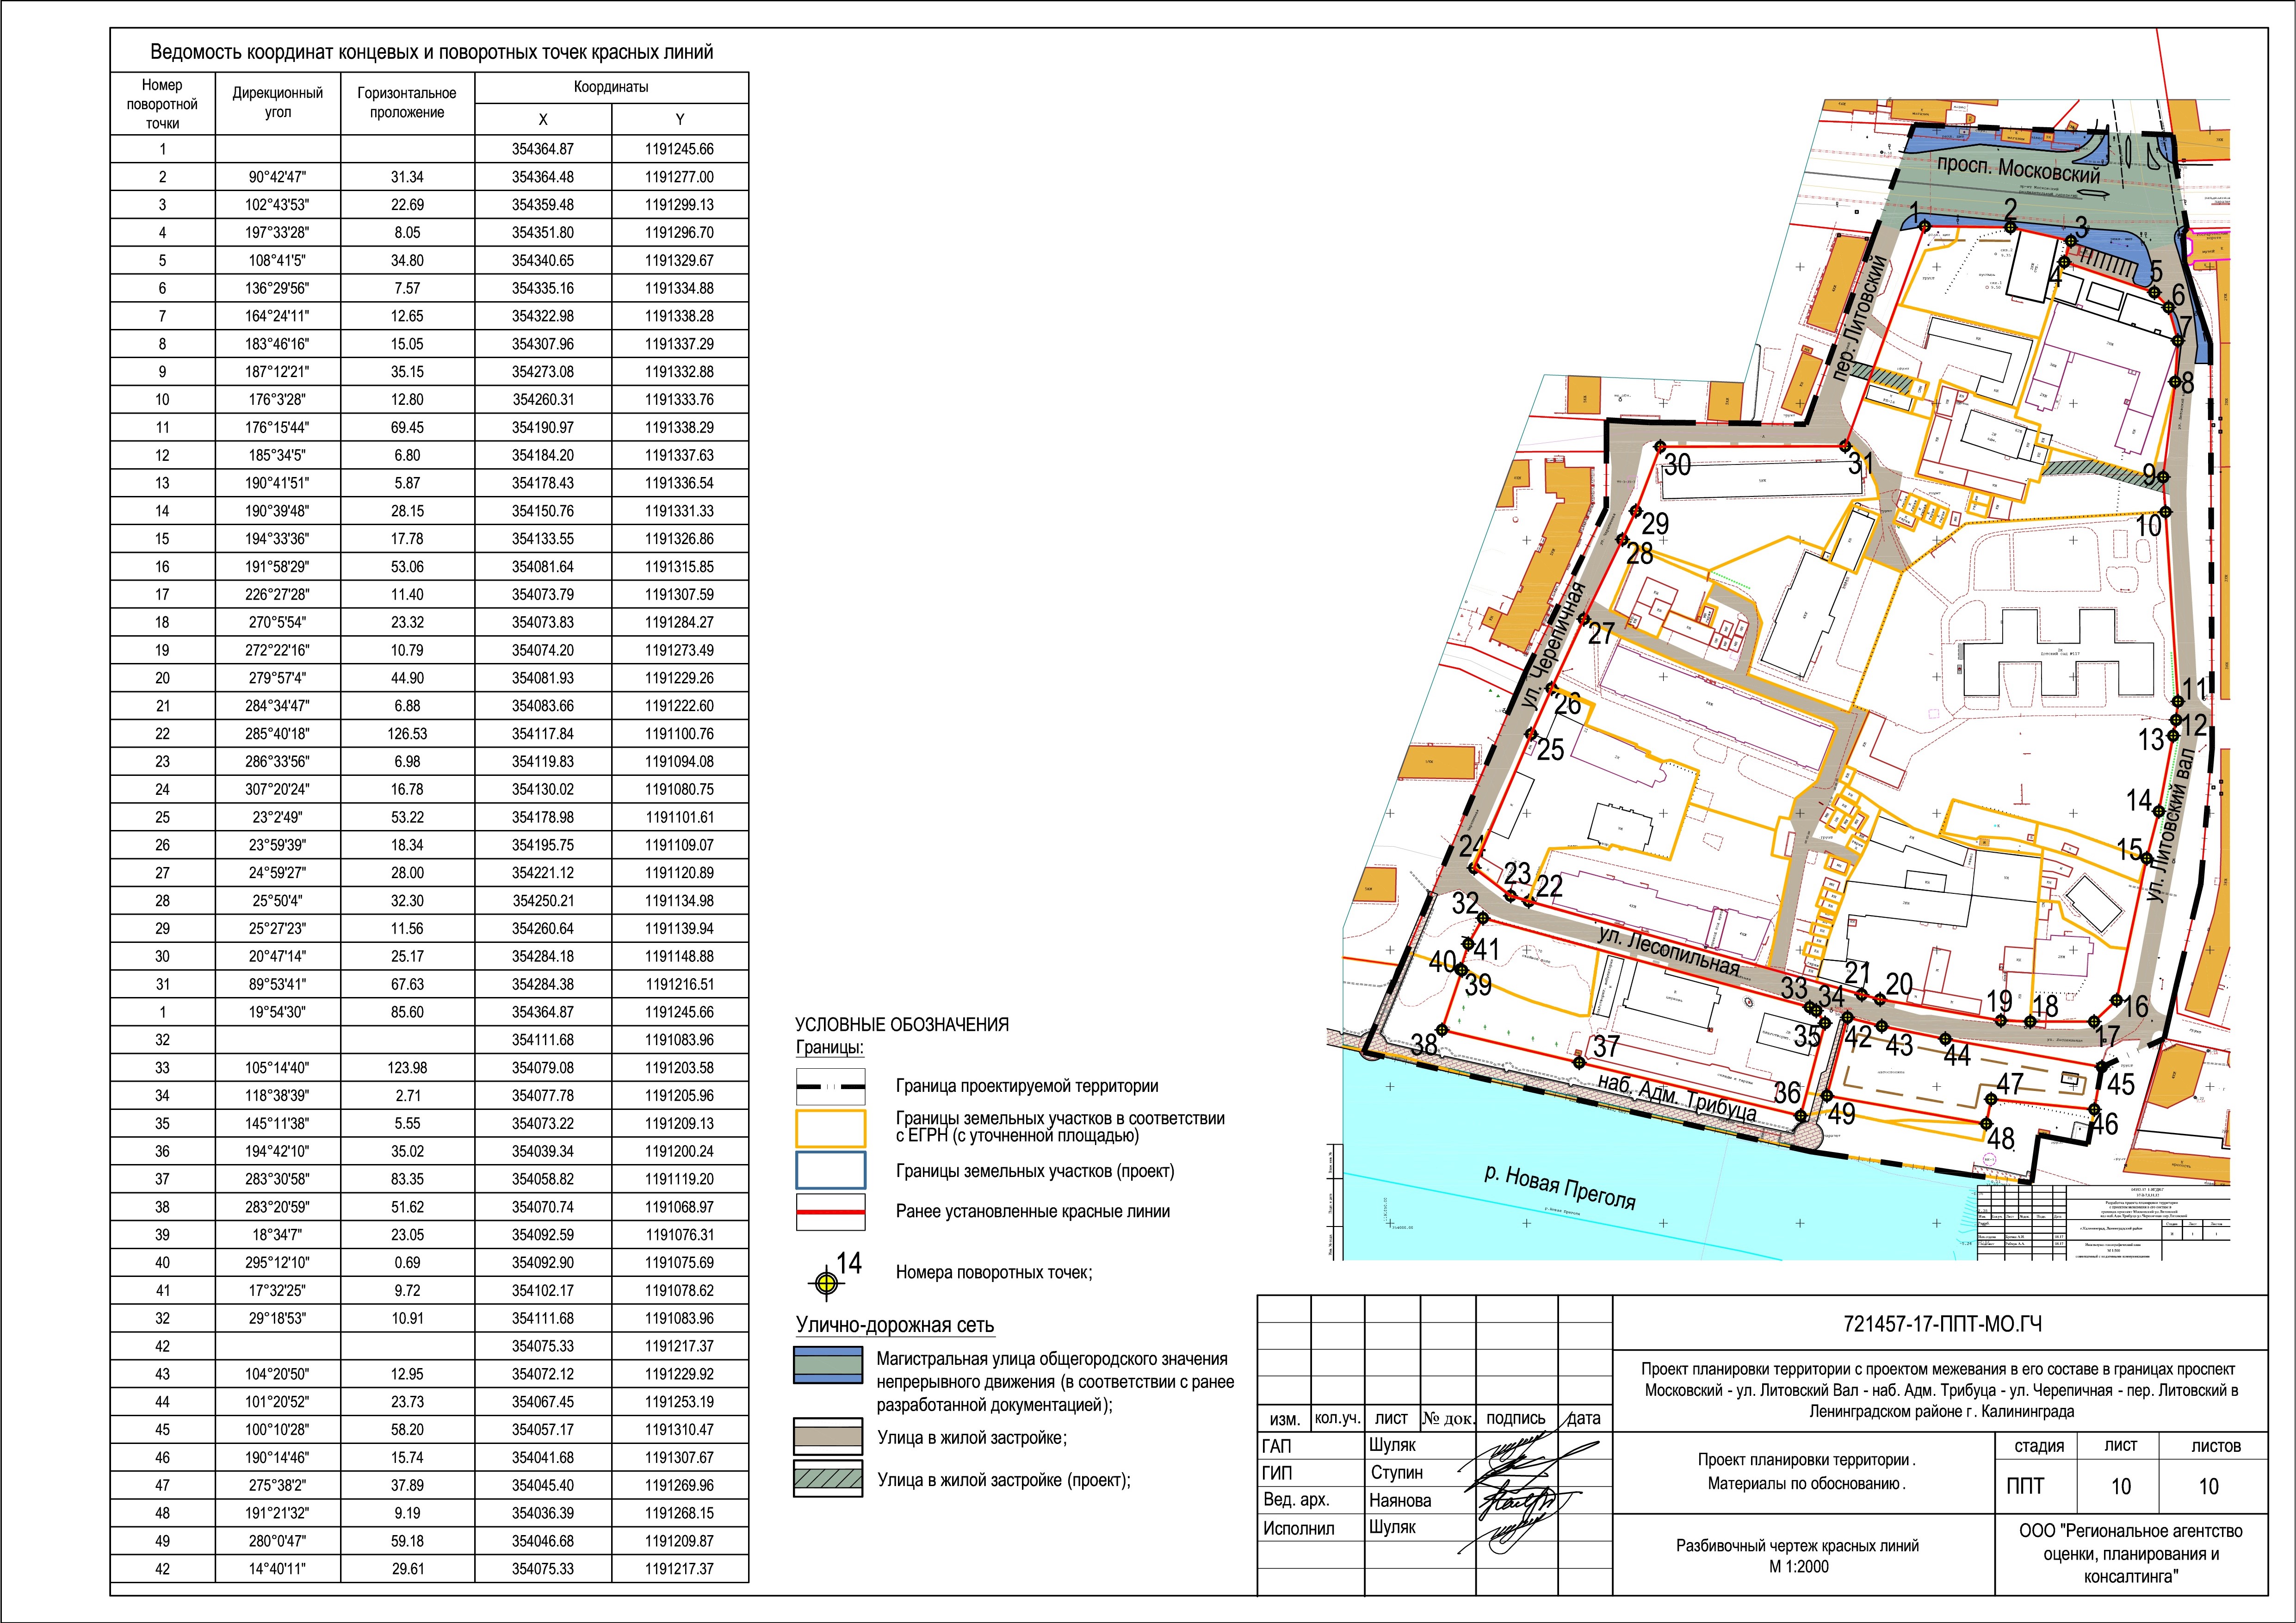
Task: Click turning point marker 30 on the map
Action: [1659, 446]
